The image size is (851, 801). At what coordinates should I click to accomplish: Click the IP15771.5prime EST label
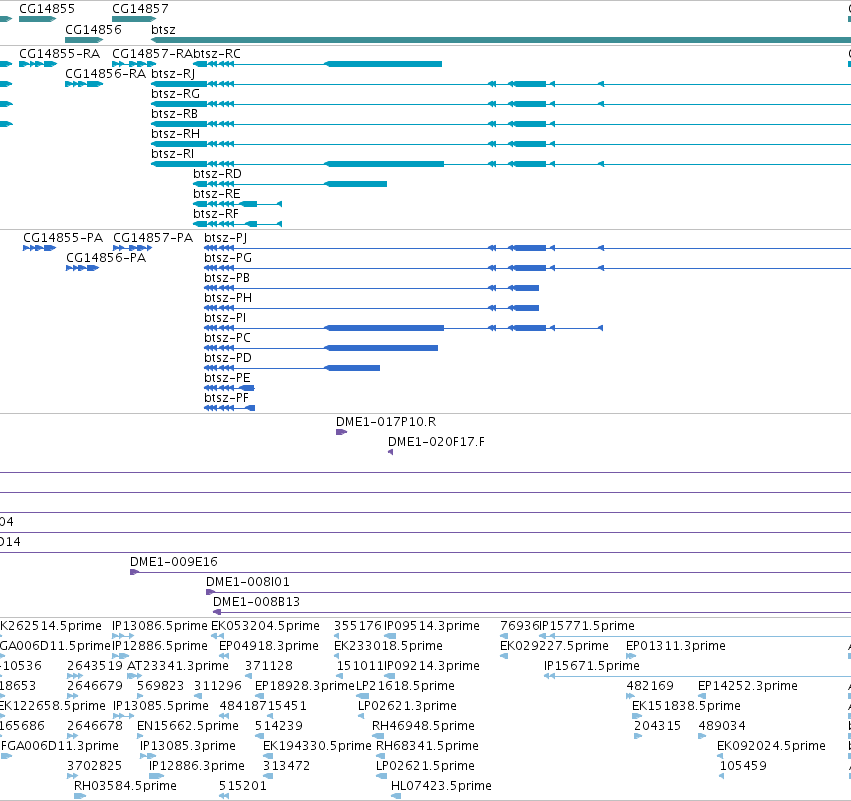[x=587, y=626]
